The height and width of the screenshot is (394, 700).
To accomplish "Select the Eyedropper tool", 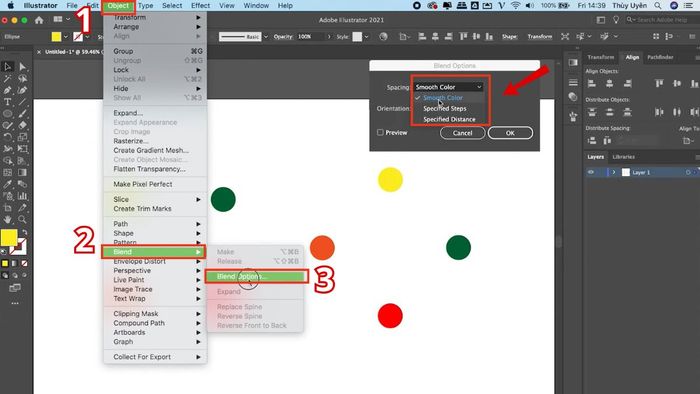I will (x=8, y=184).
